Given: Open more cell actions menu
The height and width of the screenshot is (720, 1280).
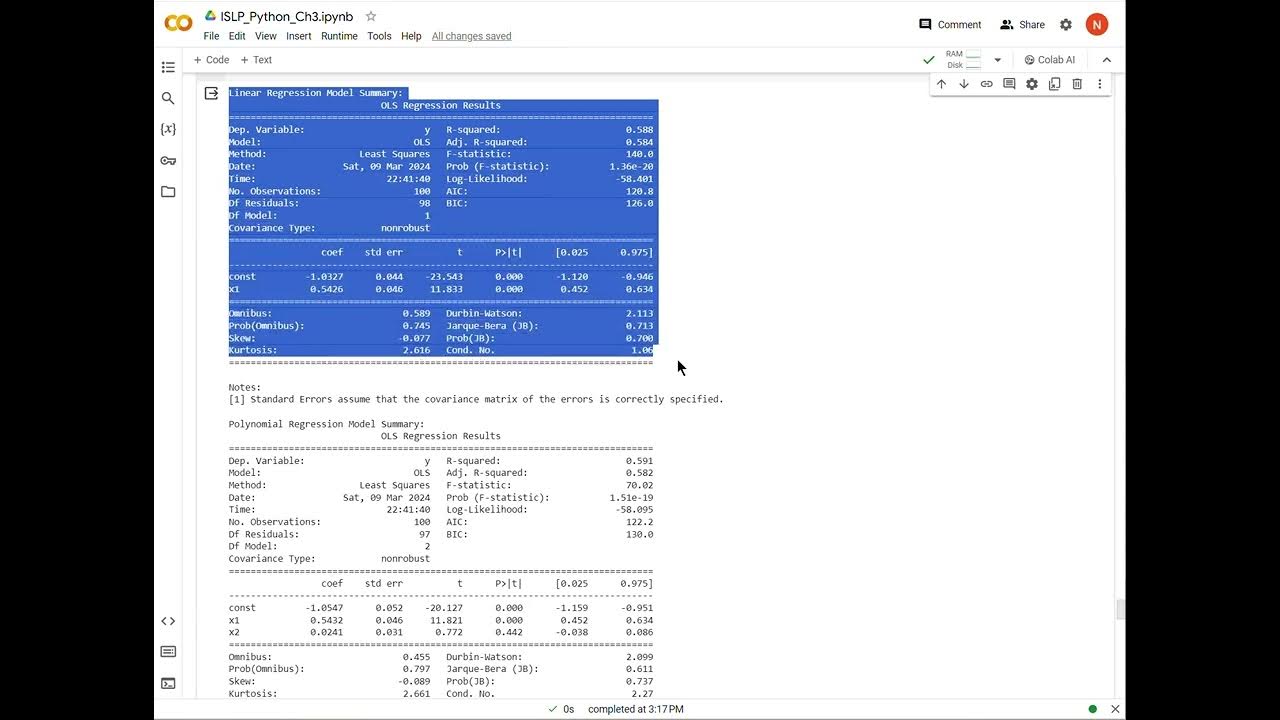Looking at the screenshot, I should coord(1100,84).
